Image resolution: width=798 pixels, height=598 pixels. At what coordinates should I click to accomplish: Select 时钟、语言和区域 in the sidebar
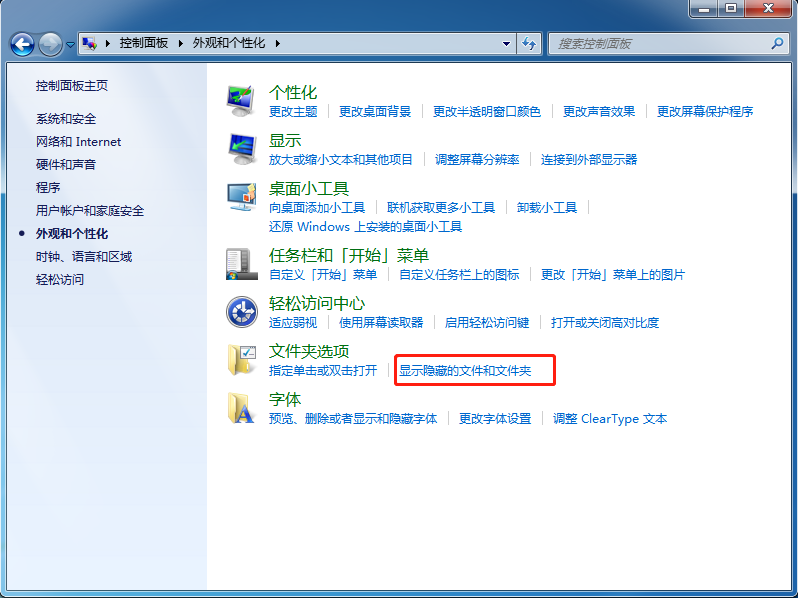tap(84, 257)
